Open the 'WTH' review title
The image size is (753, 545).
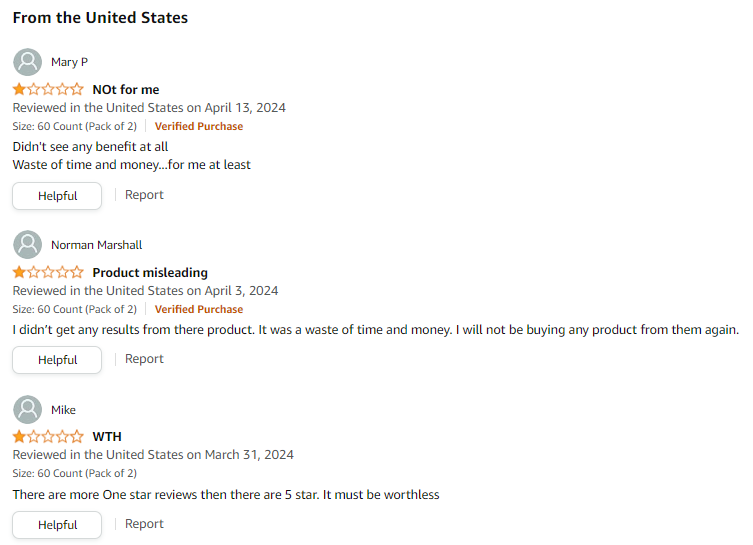[107, 437]
